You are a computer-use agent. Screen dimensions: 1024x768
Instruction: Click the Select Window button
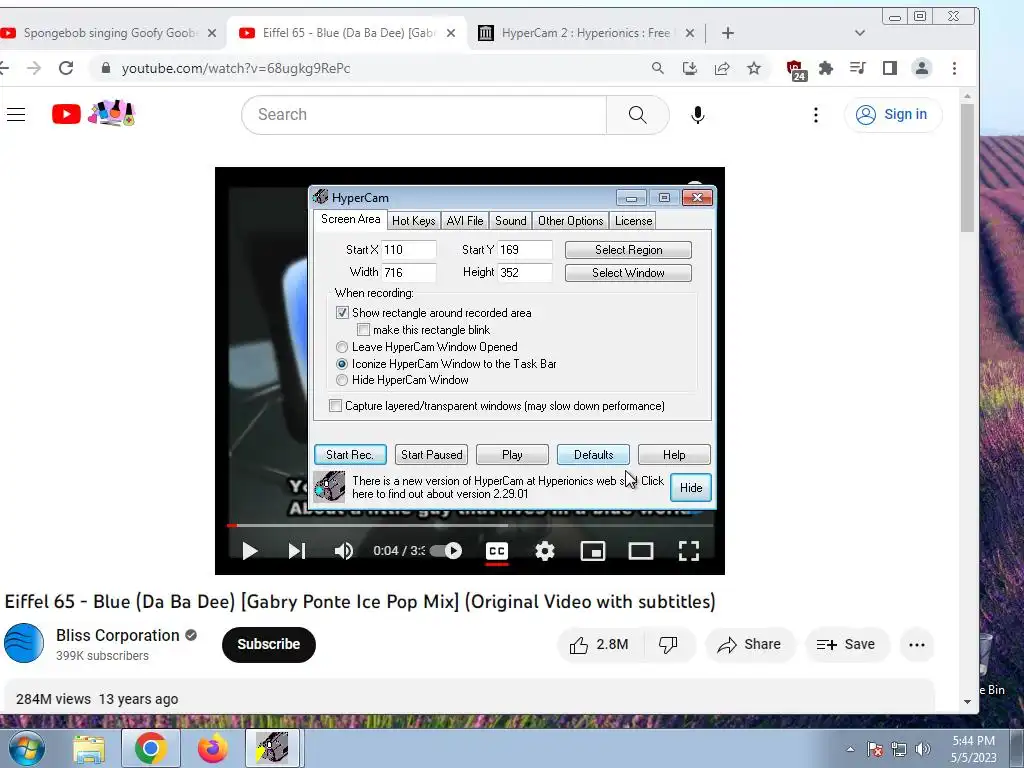click(628, 273)
